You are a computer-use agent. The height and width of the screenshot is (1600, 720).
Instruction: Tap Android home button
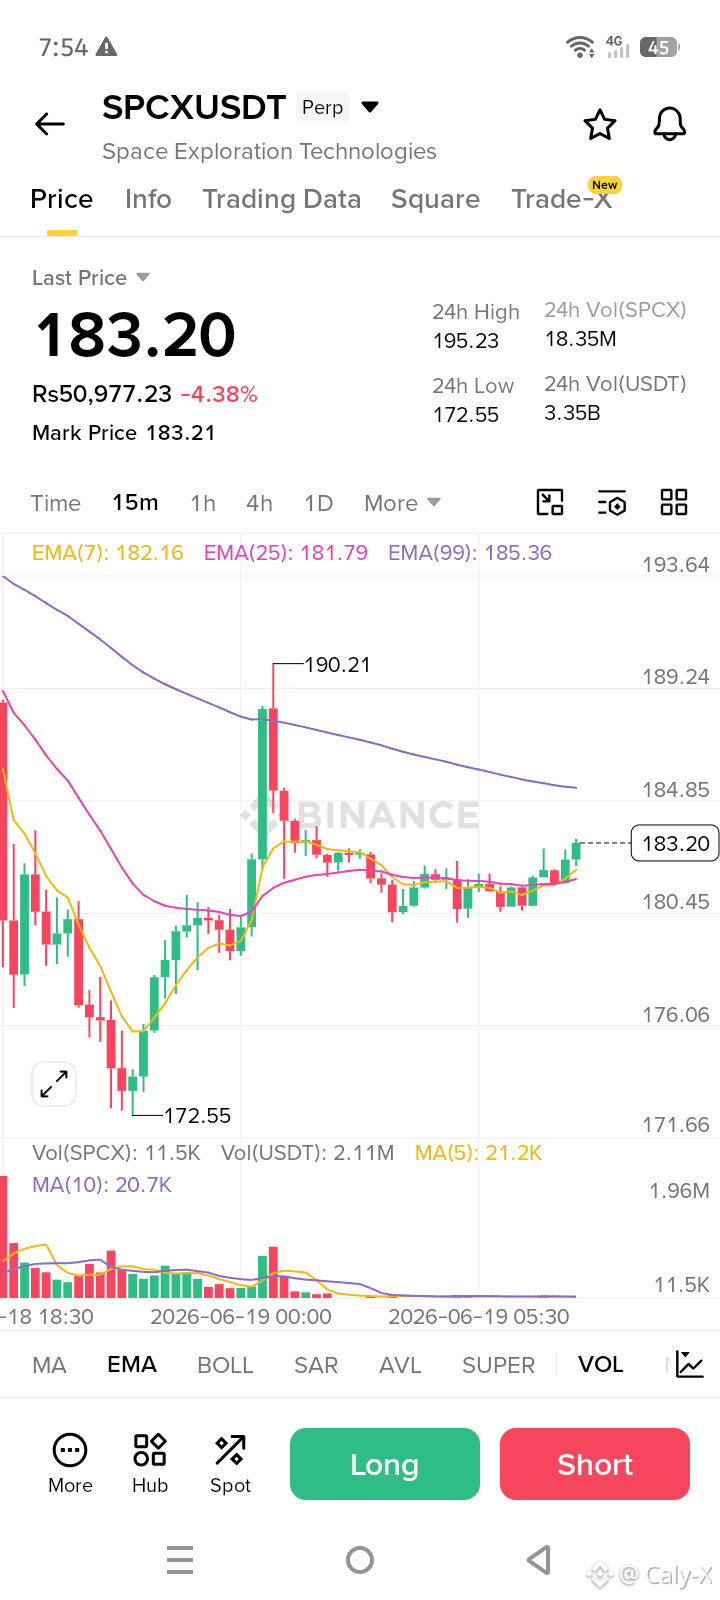tap(360, 1560)
